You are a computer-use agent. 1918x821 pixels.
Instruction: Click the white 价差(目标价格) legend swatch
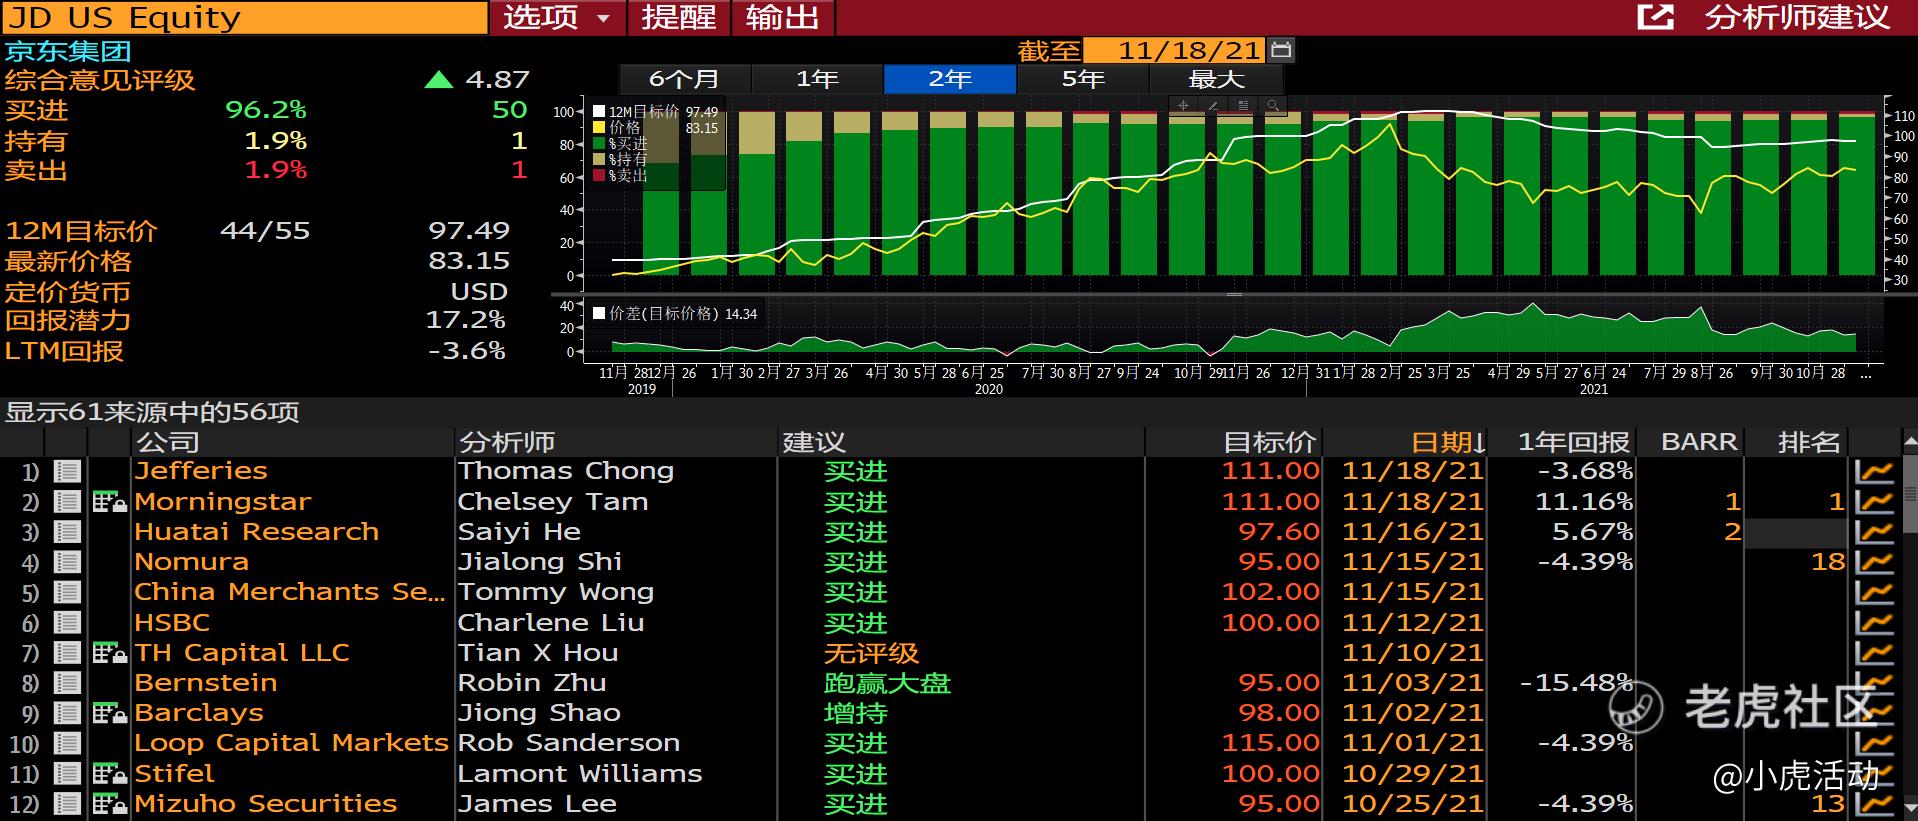[599, 313]
